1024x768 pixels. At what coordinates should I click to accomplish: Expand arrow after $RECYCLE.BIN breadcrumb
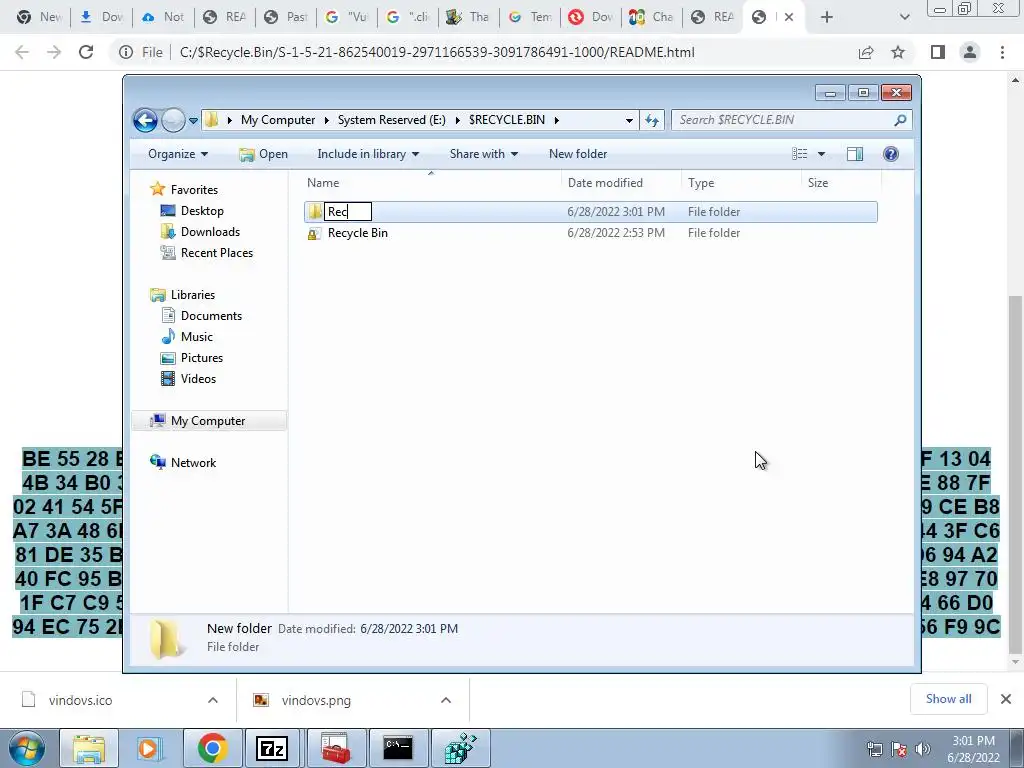tap(556, 120)
